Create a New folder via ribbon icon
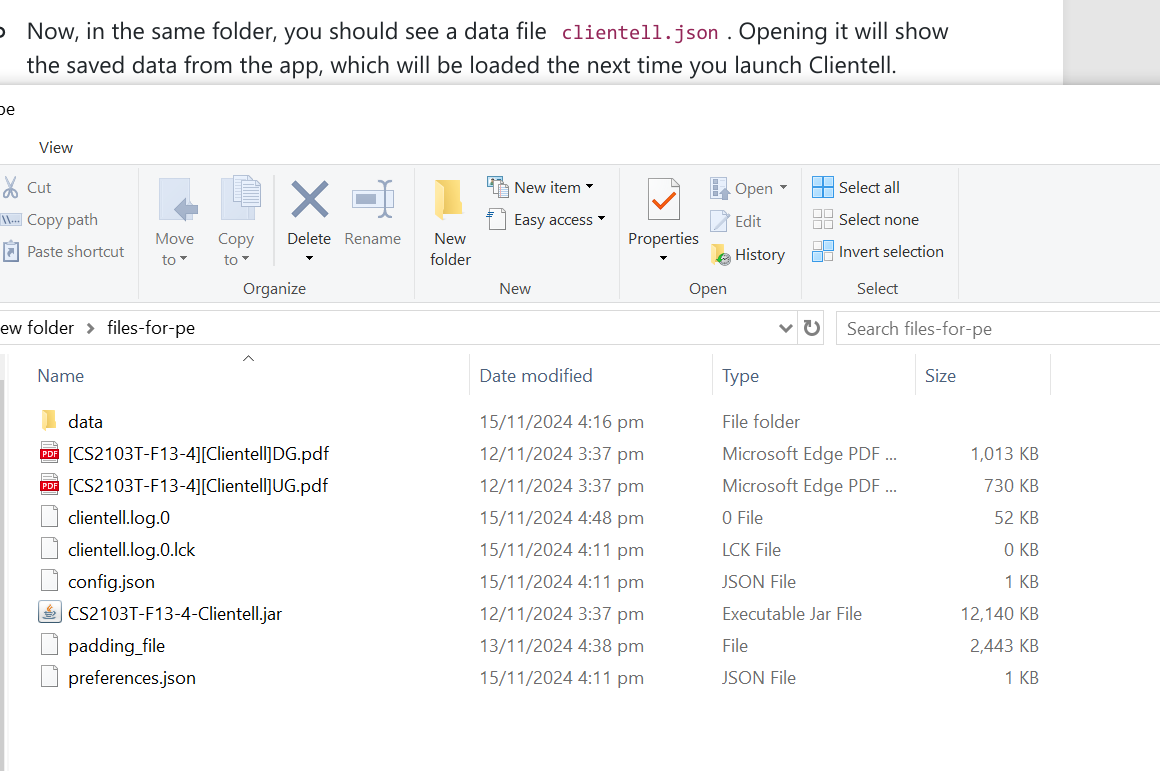 click(448, 200)
